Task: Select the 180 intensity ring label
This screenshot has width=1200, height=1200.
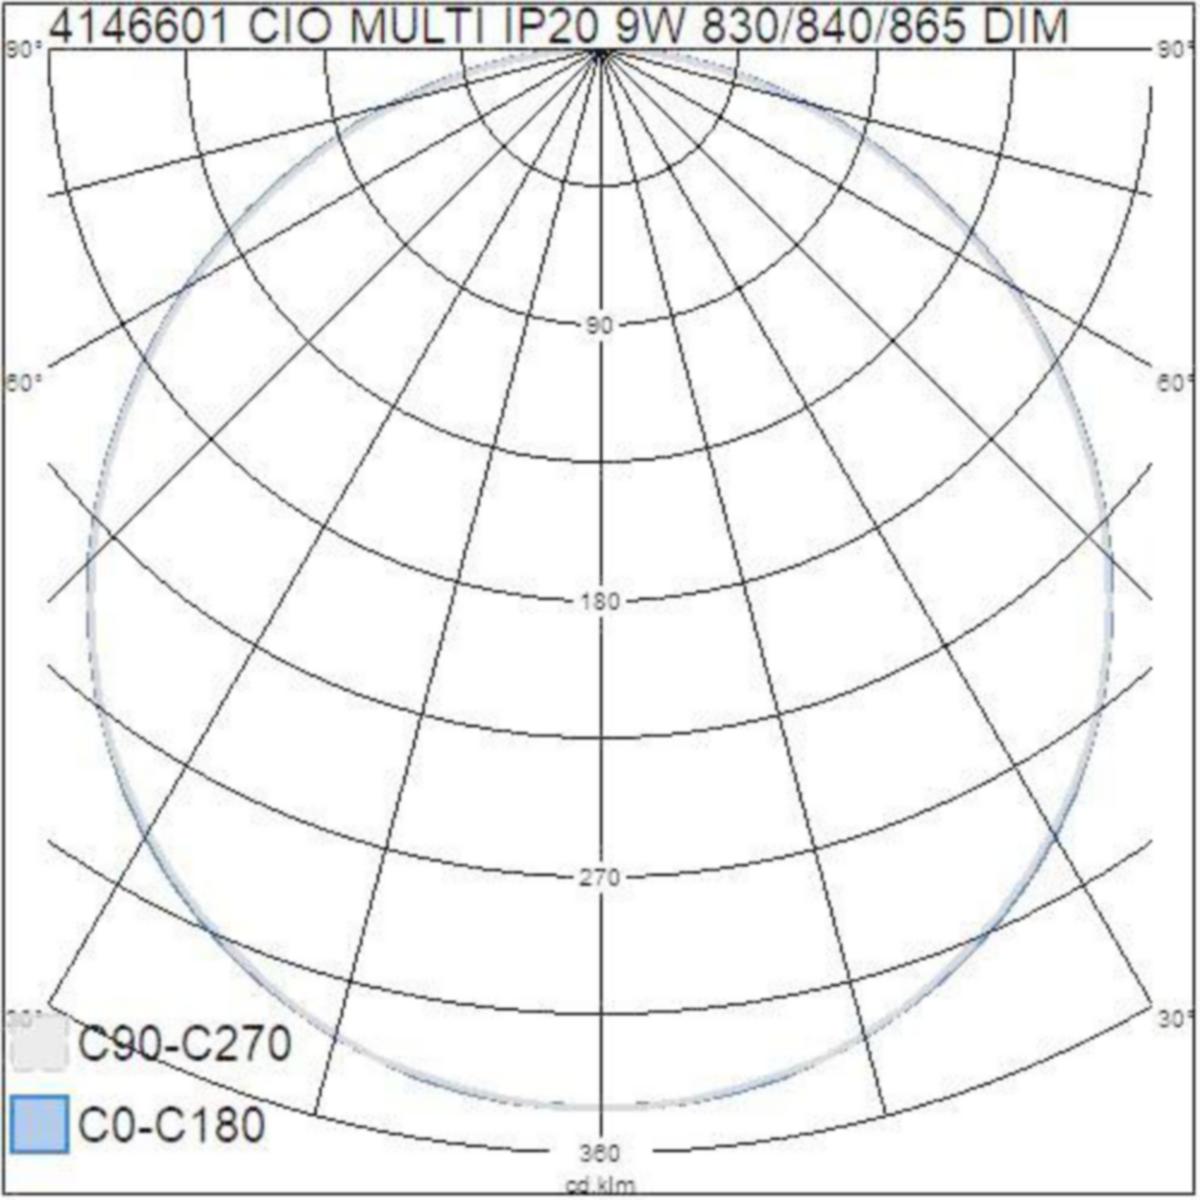Action: click(x=598, y=600)
